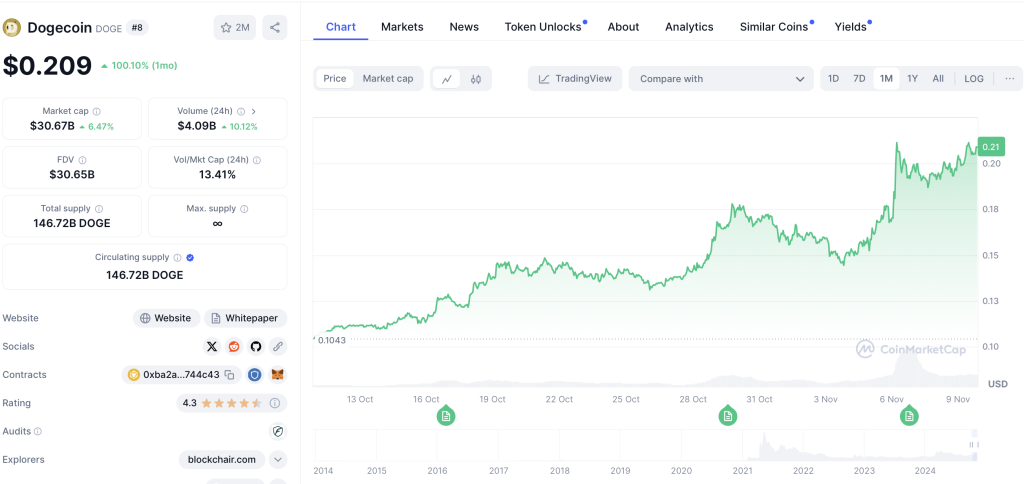
Task: Click the MetaMask fox icon
Action: [x=278, y=375]
